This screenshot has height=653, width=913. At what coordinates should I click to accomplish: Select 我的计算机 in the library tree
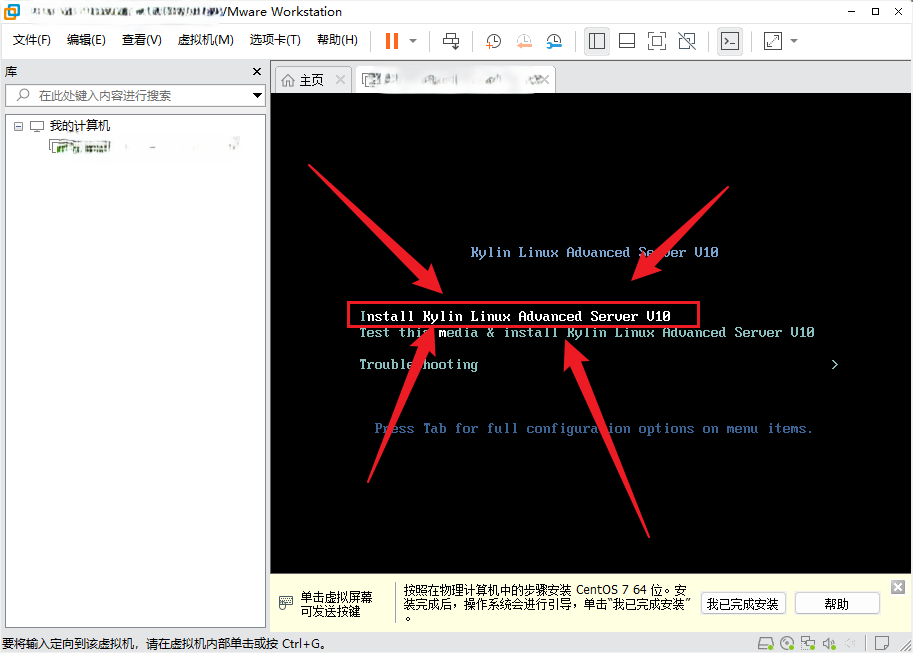80,126
